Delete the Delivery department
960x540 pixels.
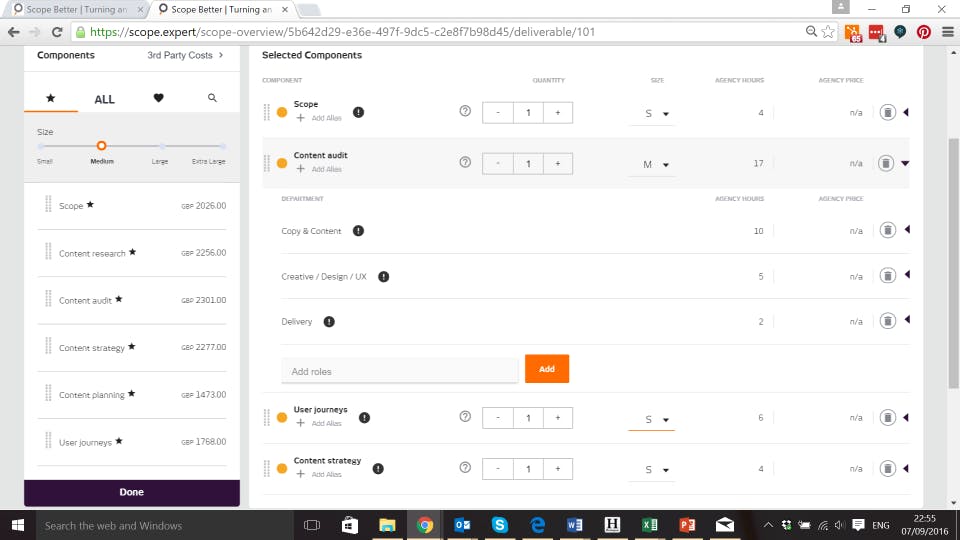pyautogui.click(x=887, y=321)
